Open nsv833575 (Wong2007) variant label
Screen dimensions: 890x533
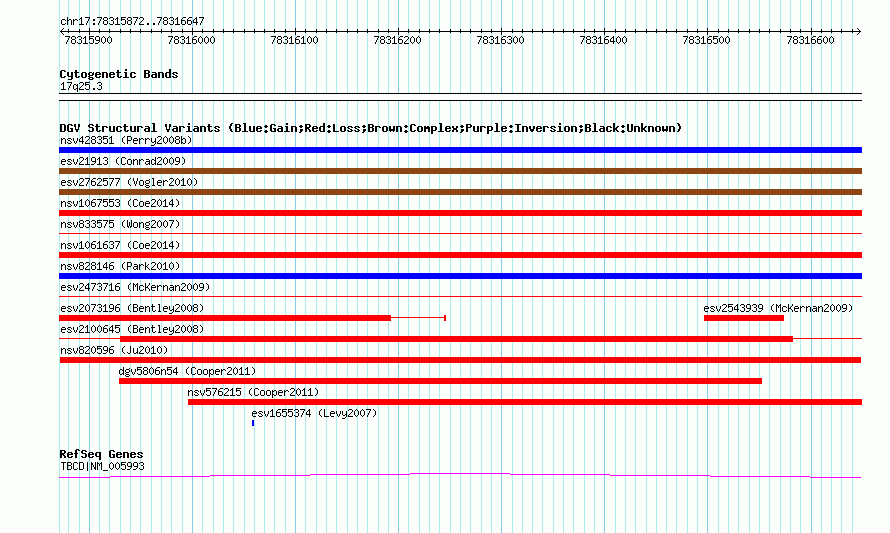point(120,224)
